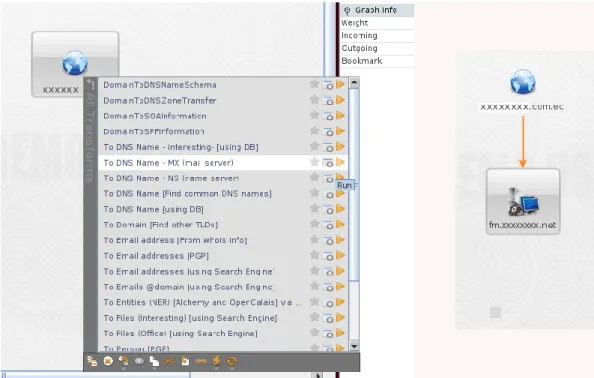
Task: Click the orange delete circle icon
Action: pyautogui.click(x=108, y=361)
